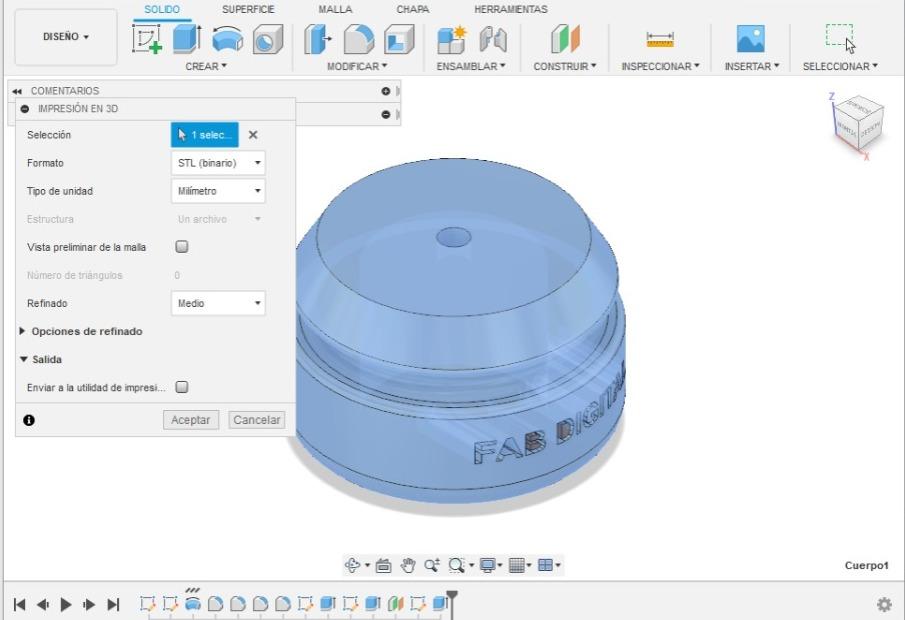Enable Vista preliminar de la malla checkbox
Viewport: 905px width, 620px height.
click(182, 246)
